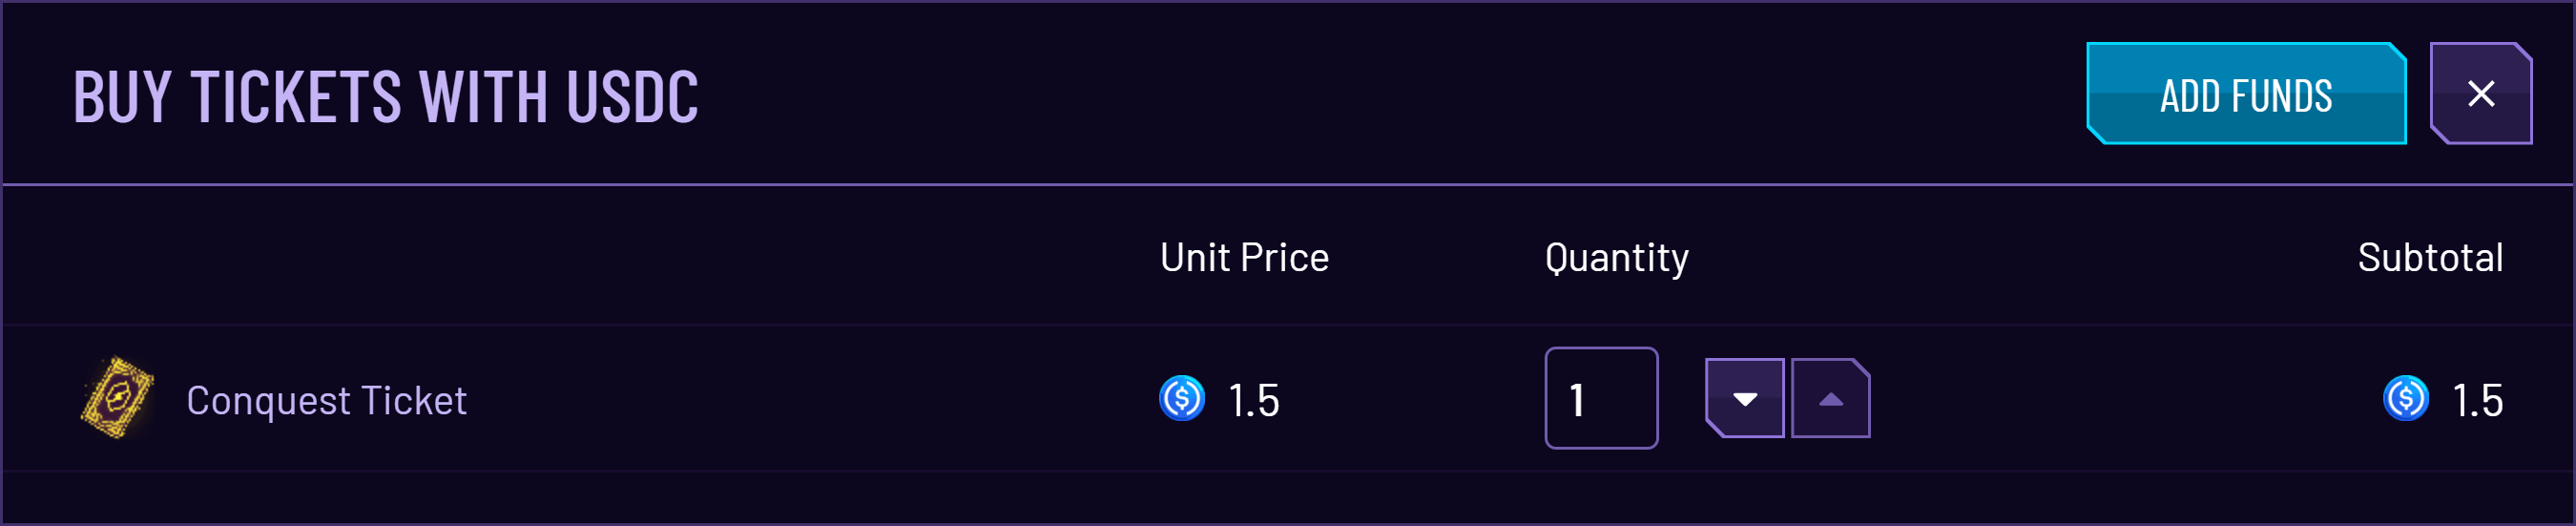This screenshot has height=526, width=2576.
Task: Click the Quantity column header
Action: [1616, 258]
